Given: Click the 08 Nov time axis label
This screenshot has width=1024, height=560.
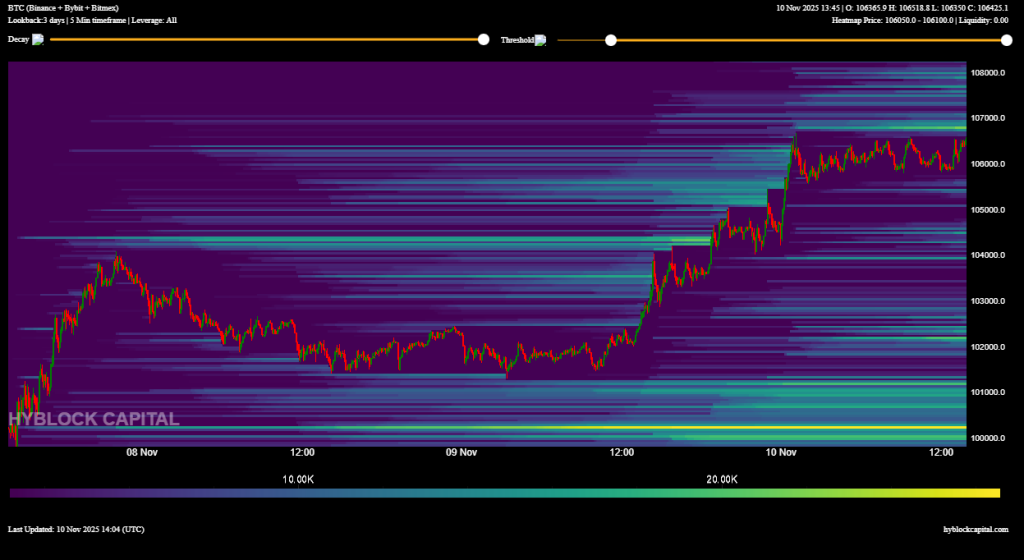Looking at the screenshot, I should tap(142, 452).
